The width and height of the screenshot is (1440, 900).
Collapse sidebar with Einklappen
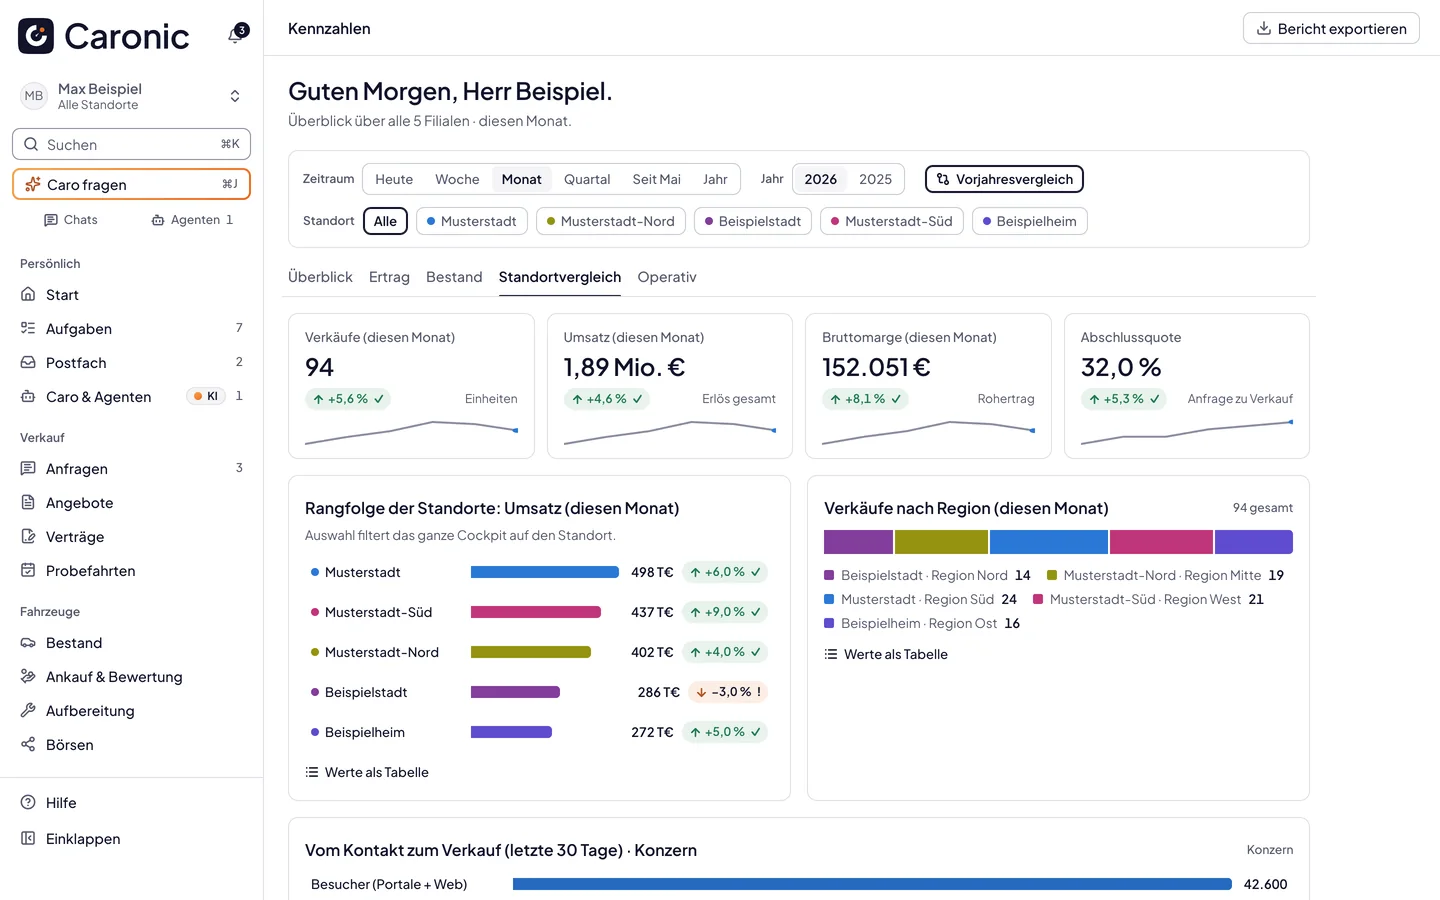[131, 839]
